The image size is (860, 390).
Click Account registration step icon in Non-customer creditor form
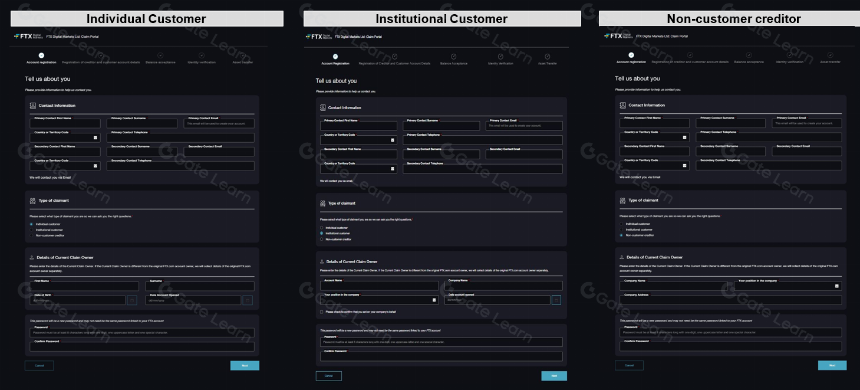point(631,55)
